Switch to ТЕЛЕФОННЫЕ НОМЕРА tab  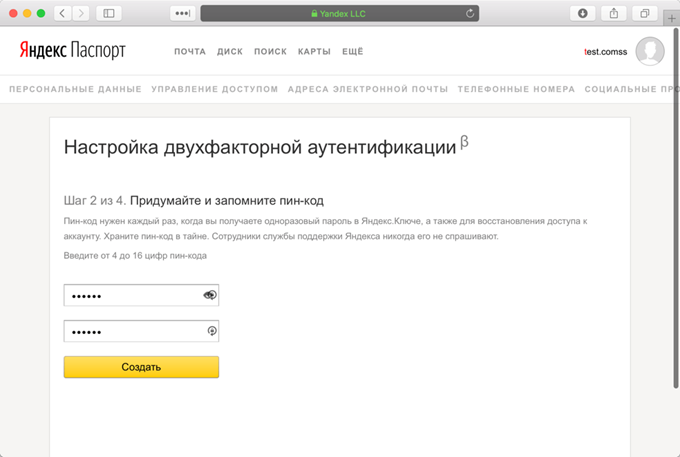point(516,89)
